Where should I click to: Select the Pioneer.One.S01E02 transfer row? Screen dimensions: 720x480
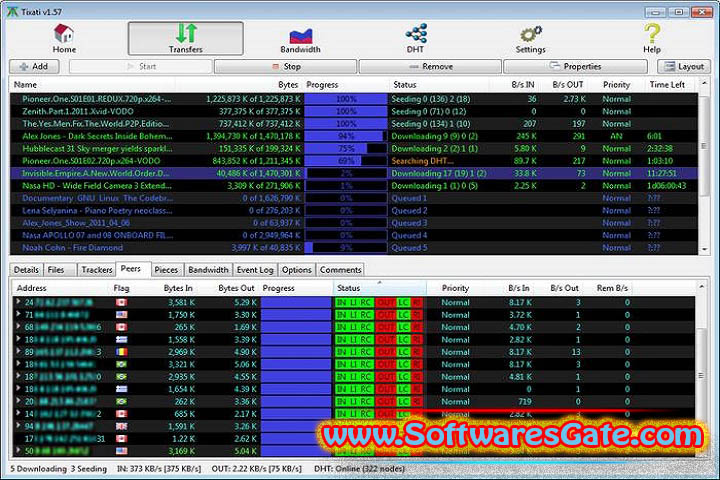click(354, 161)
